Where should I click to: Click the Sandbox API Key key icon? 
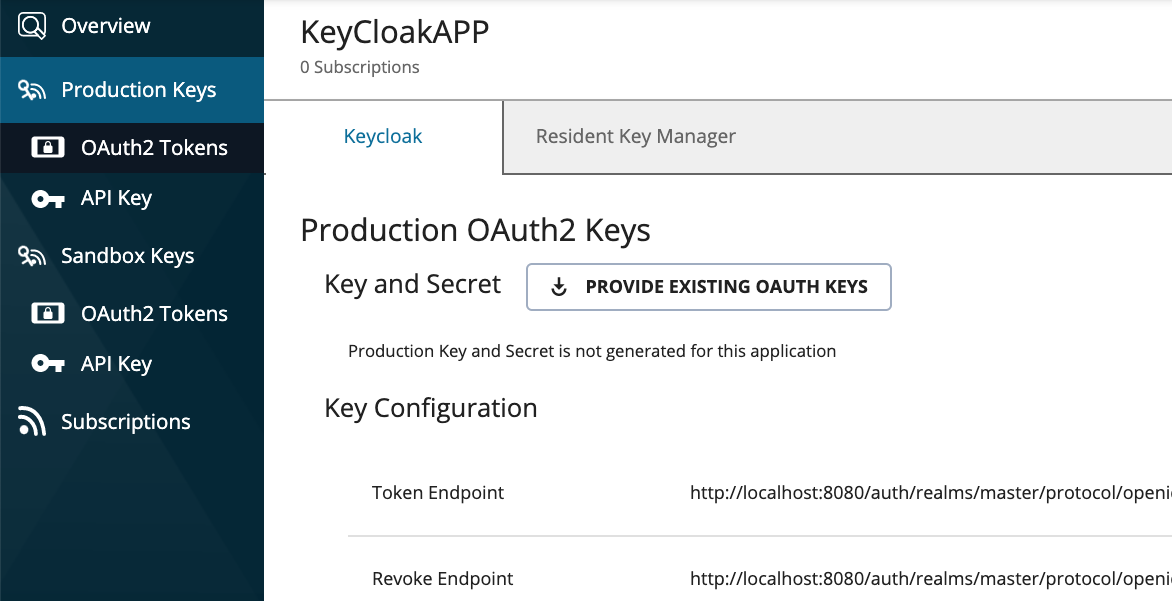point(48,363)
